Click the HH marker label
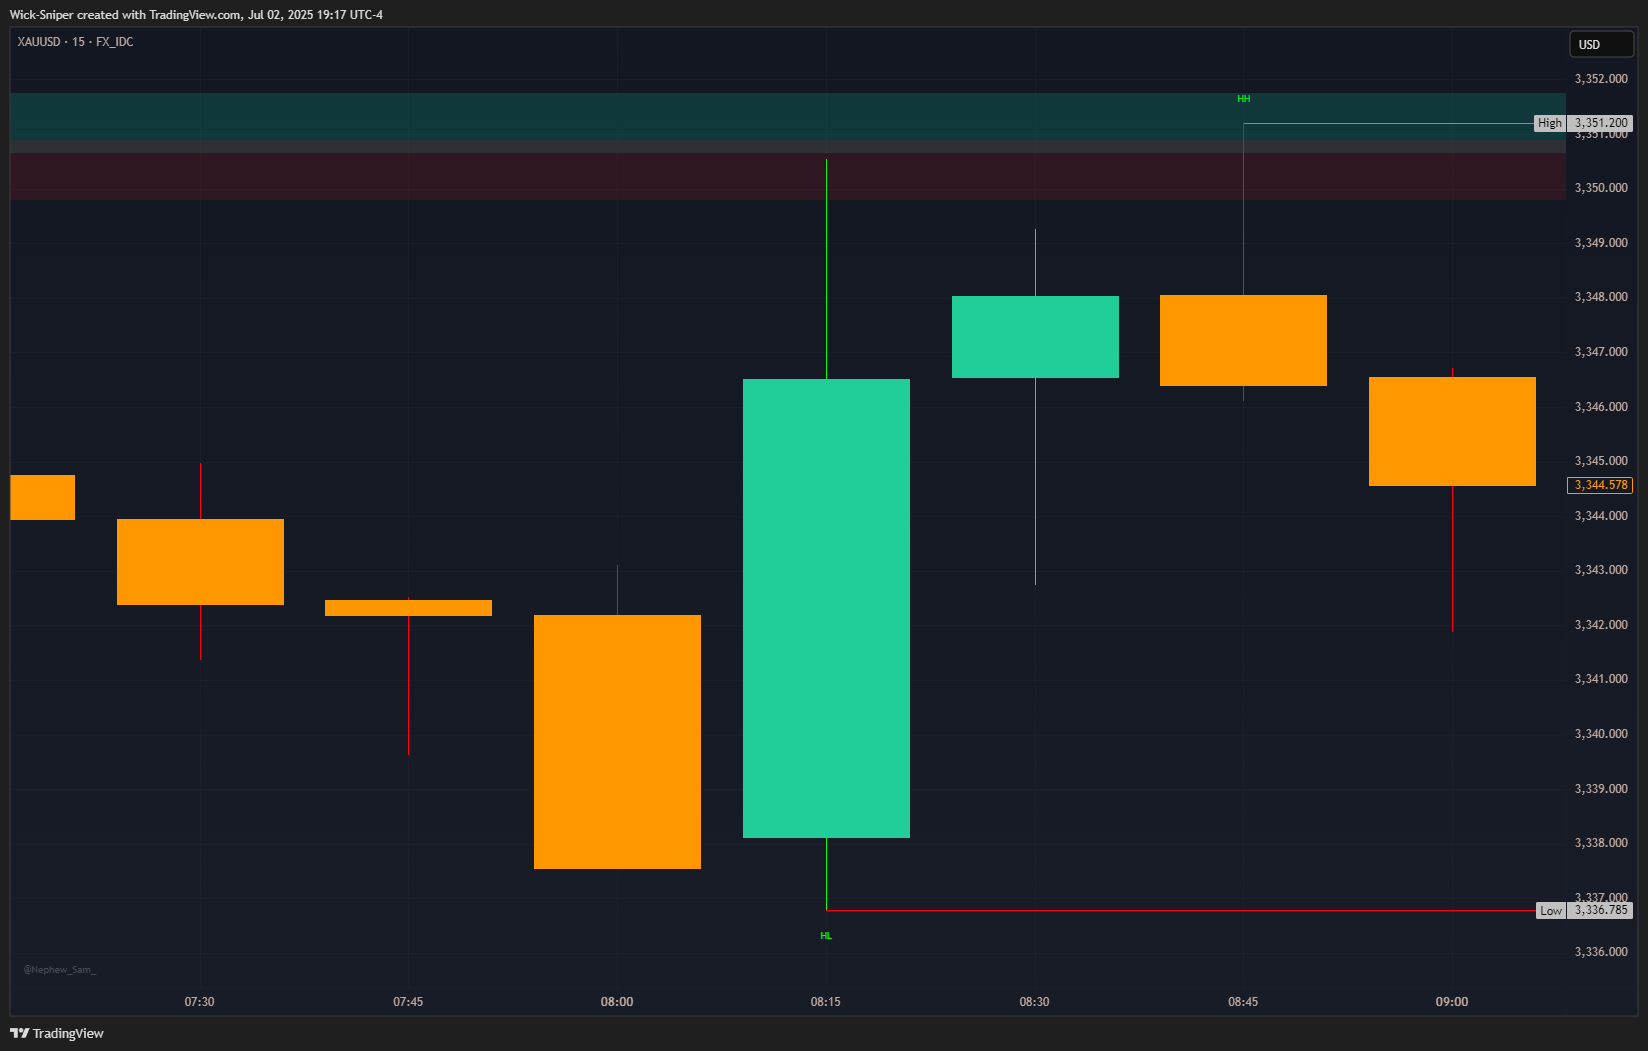The image size is (1648, 1051). point(1243,99)
